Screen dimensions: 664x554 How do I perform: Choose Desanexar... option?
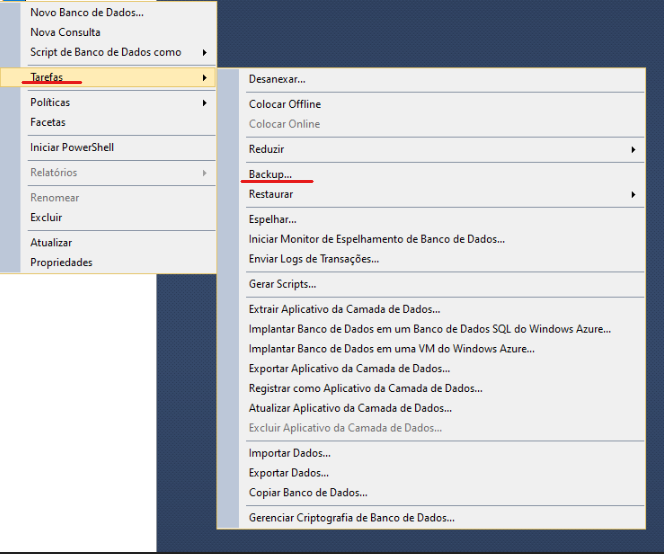coord(277,79)
